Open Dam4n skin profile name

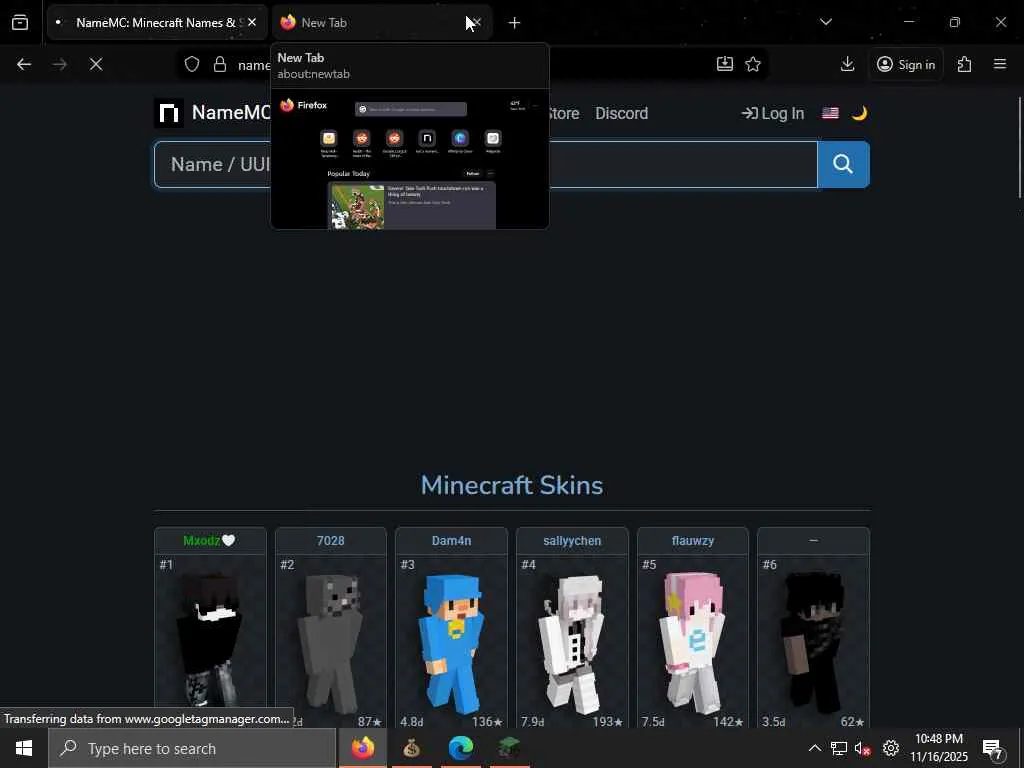[x=451, y=541]
